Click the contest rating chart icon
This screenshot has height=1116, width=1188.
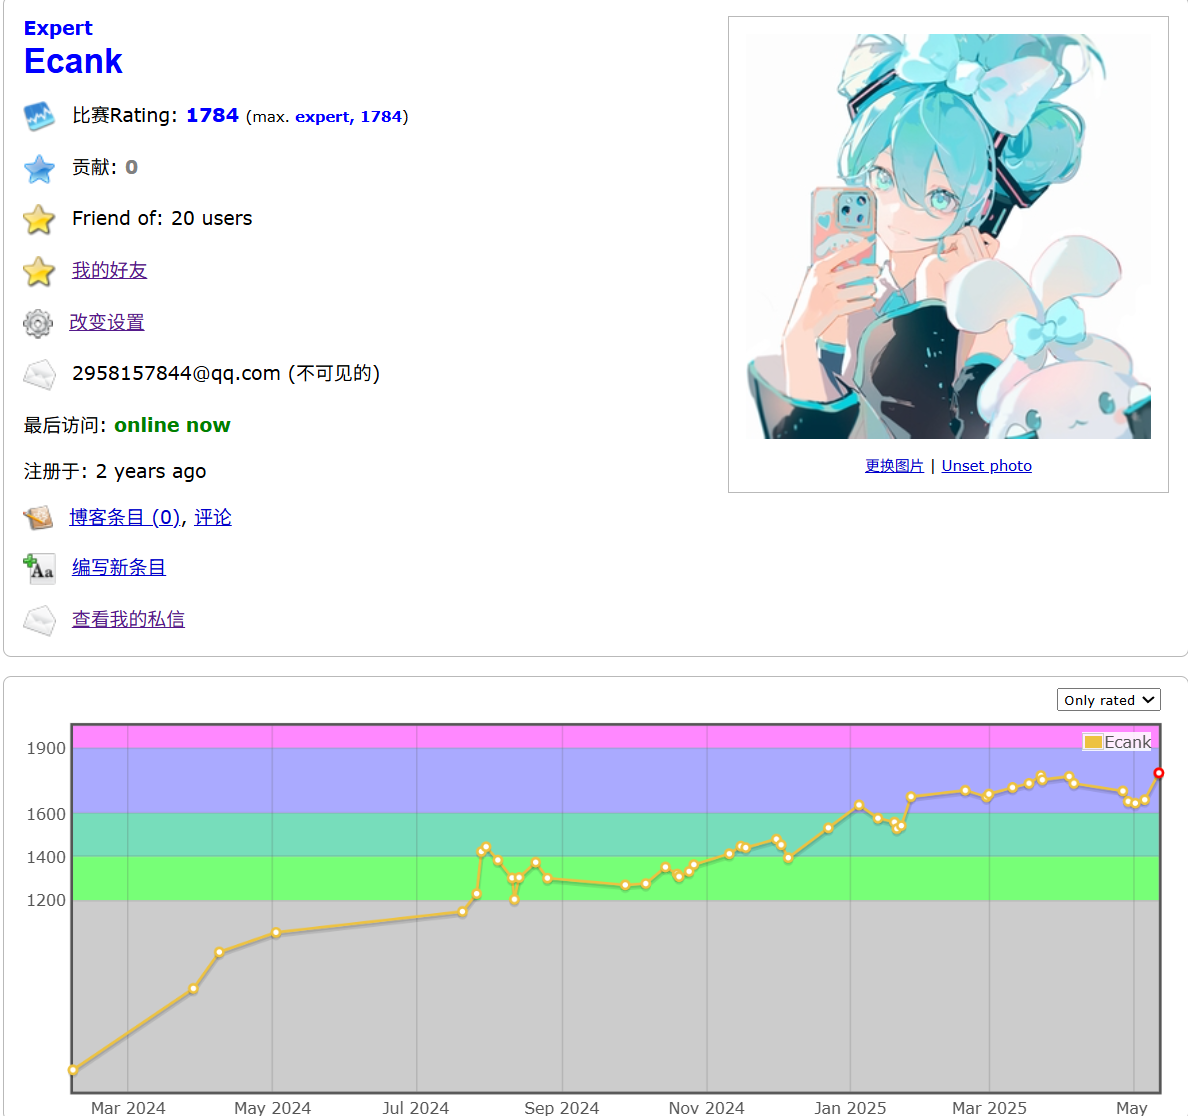[39, 116]
